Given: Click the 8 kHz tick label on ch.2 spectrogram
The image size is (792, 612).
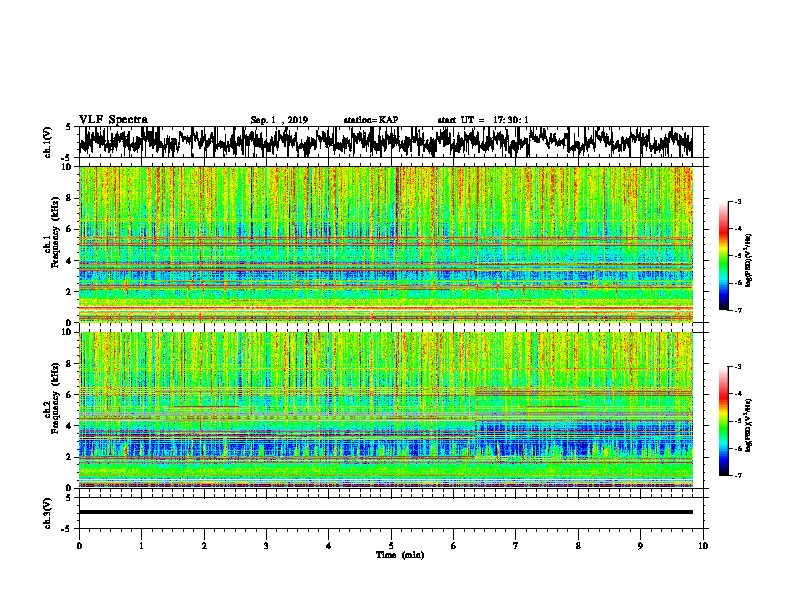Looking at the screenshot, I should point(69,364).
